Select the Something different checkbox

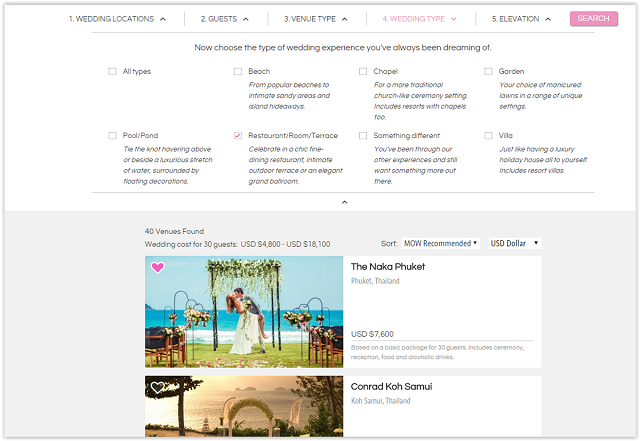coord(363,136)
